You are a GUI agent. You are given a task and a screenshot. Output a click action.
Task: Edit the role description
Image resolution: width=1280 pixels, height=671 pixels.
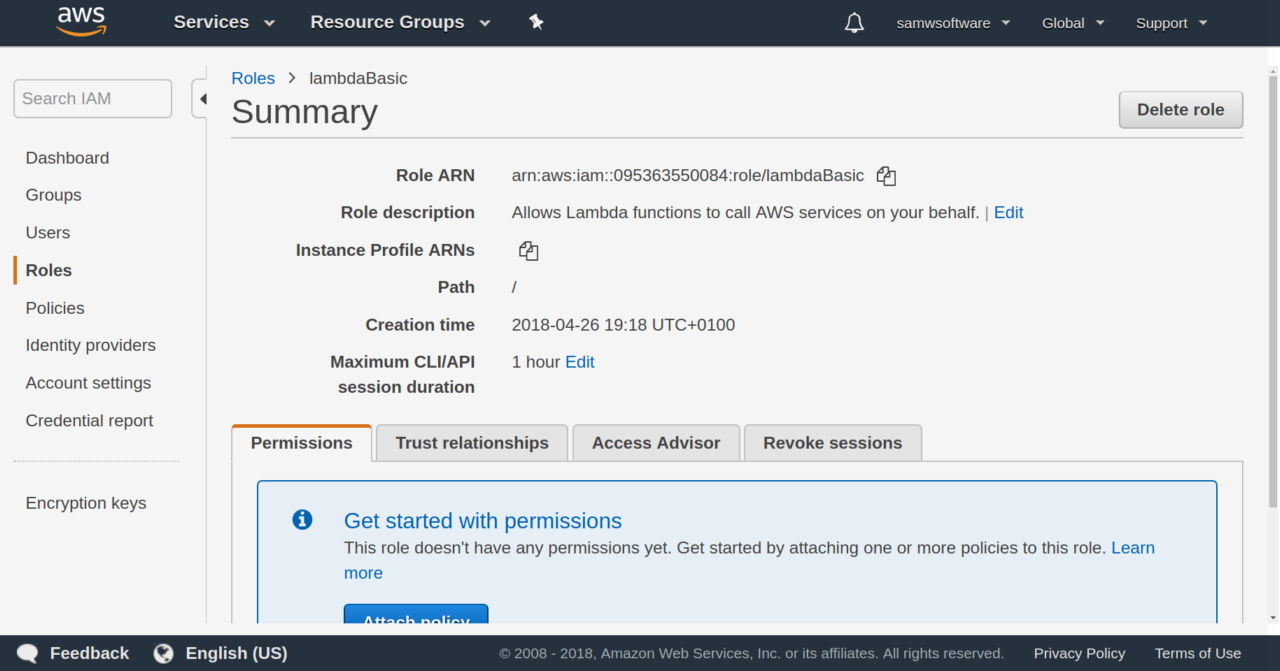pos(1008,212)
